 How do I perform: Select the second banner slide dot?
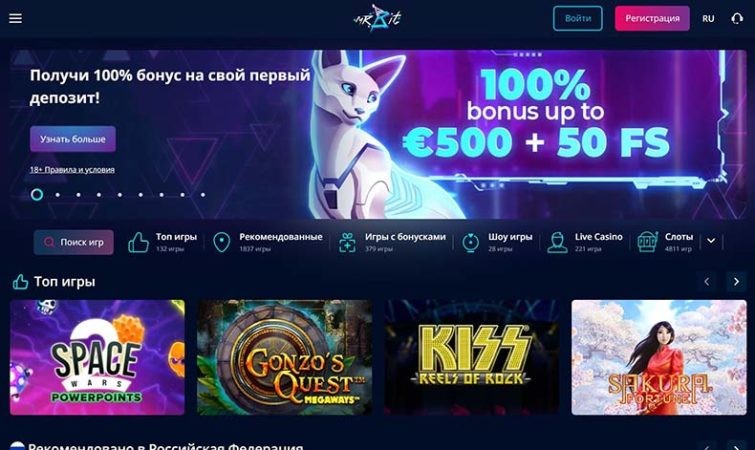click(x=58, y=195)
